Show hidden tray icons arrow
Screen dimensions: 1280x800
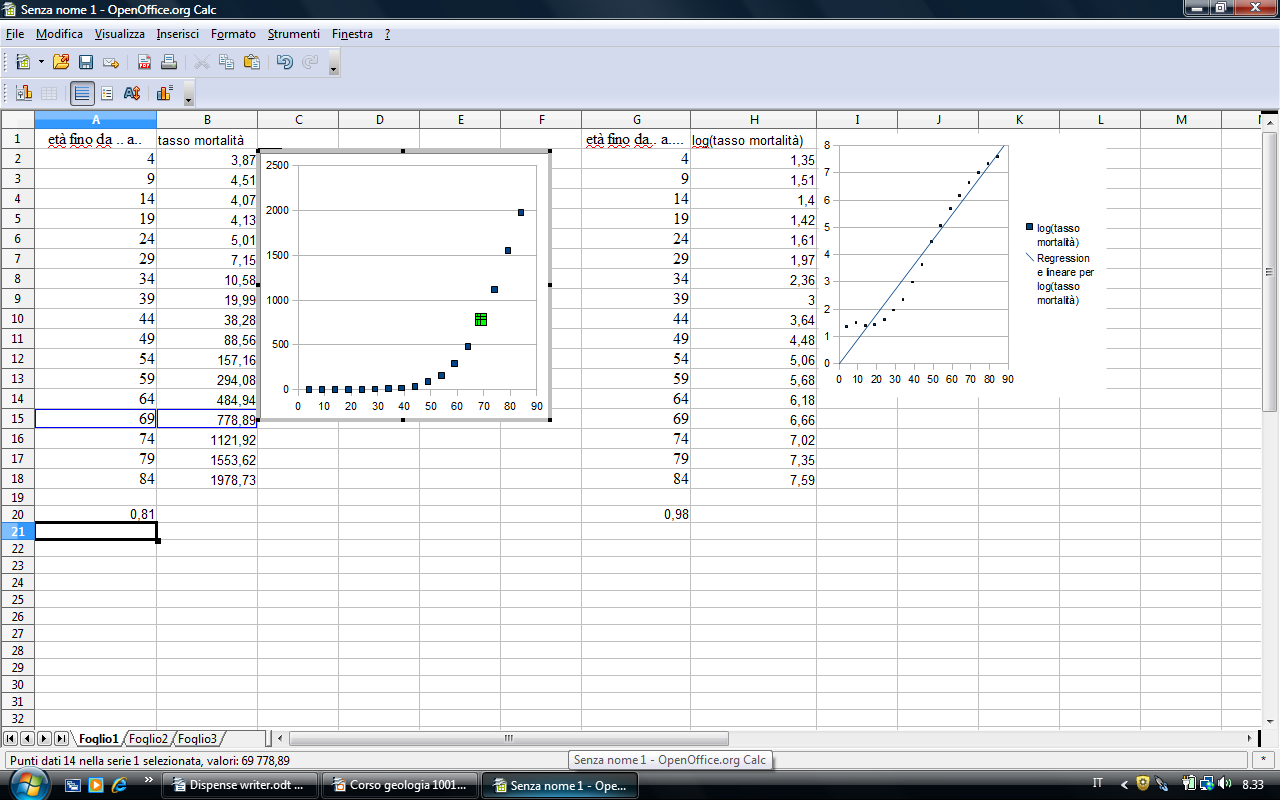tap(1124, 785)
